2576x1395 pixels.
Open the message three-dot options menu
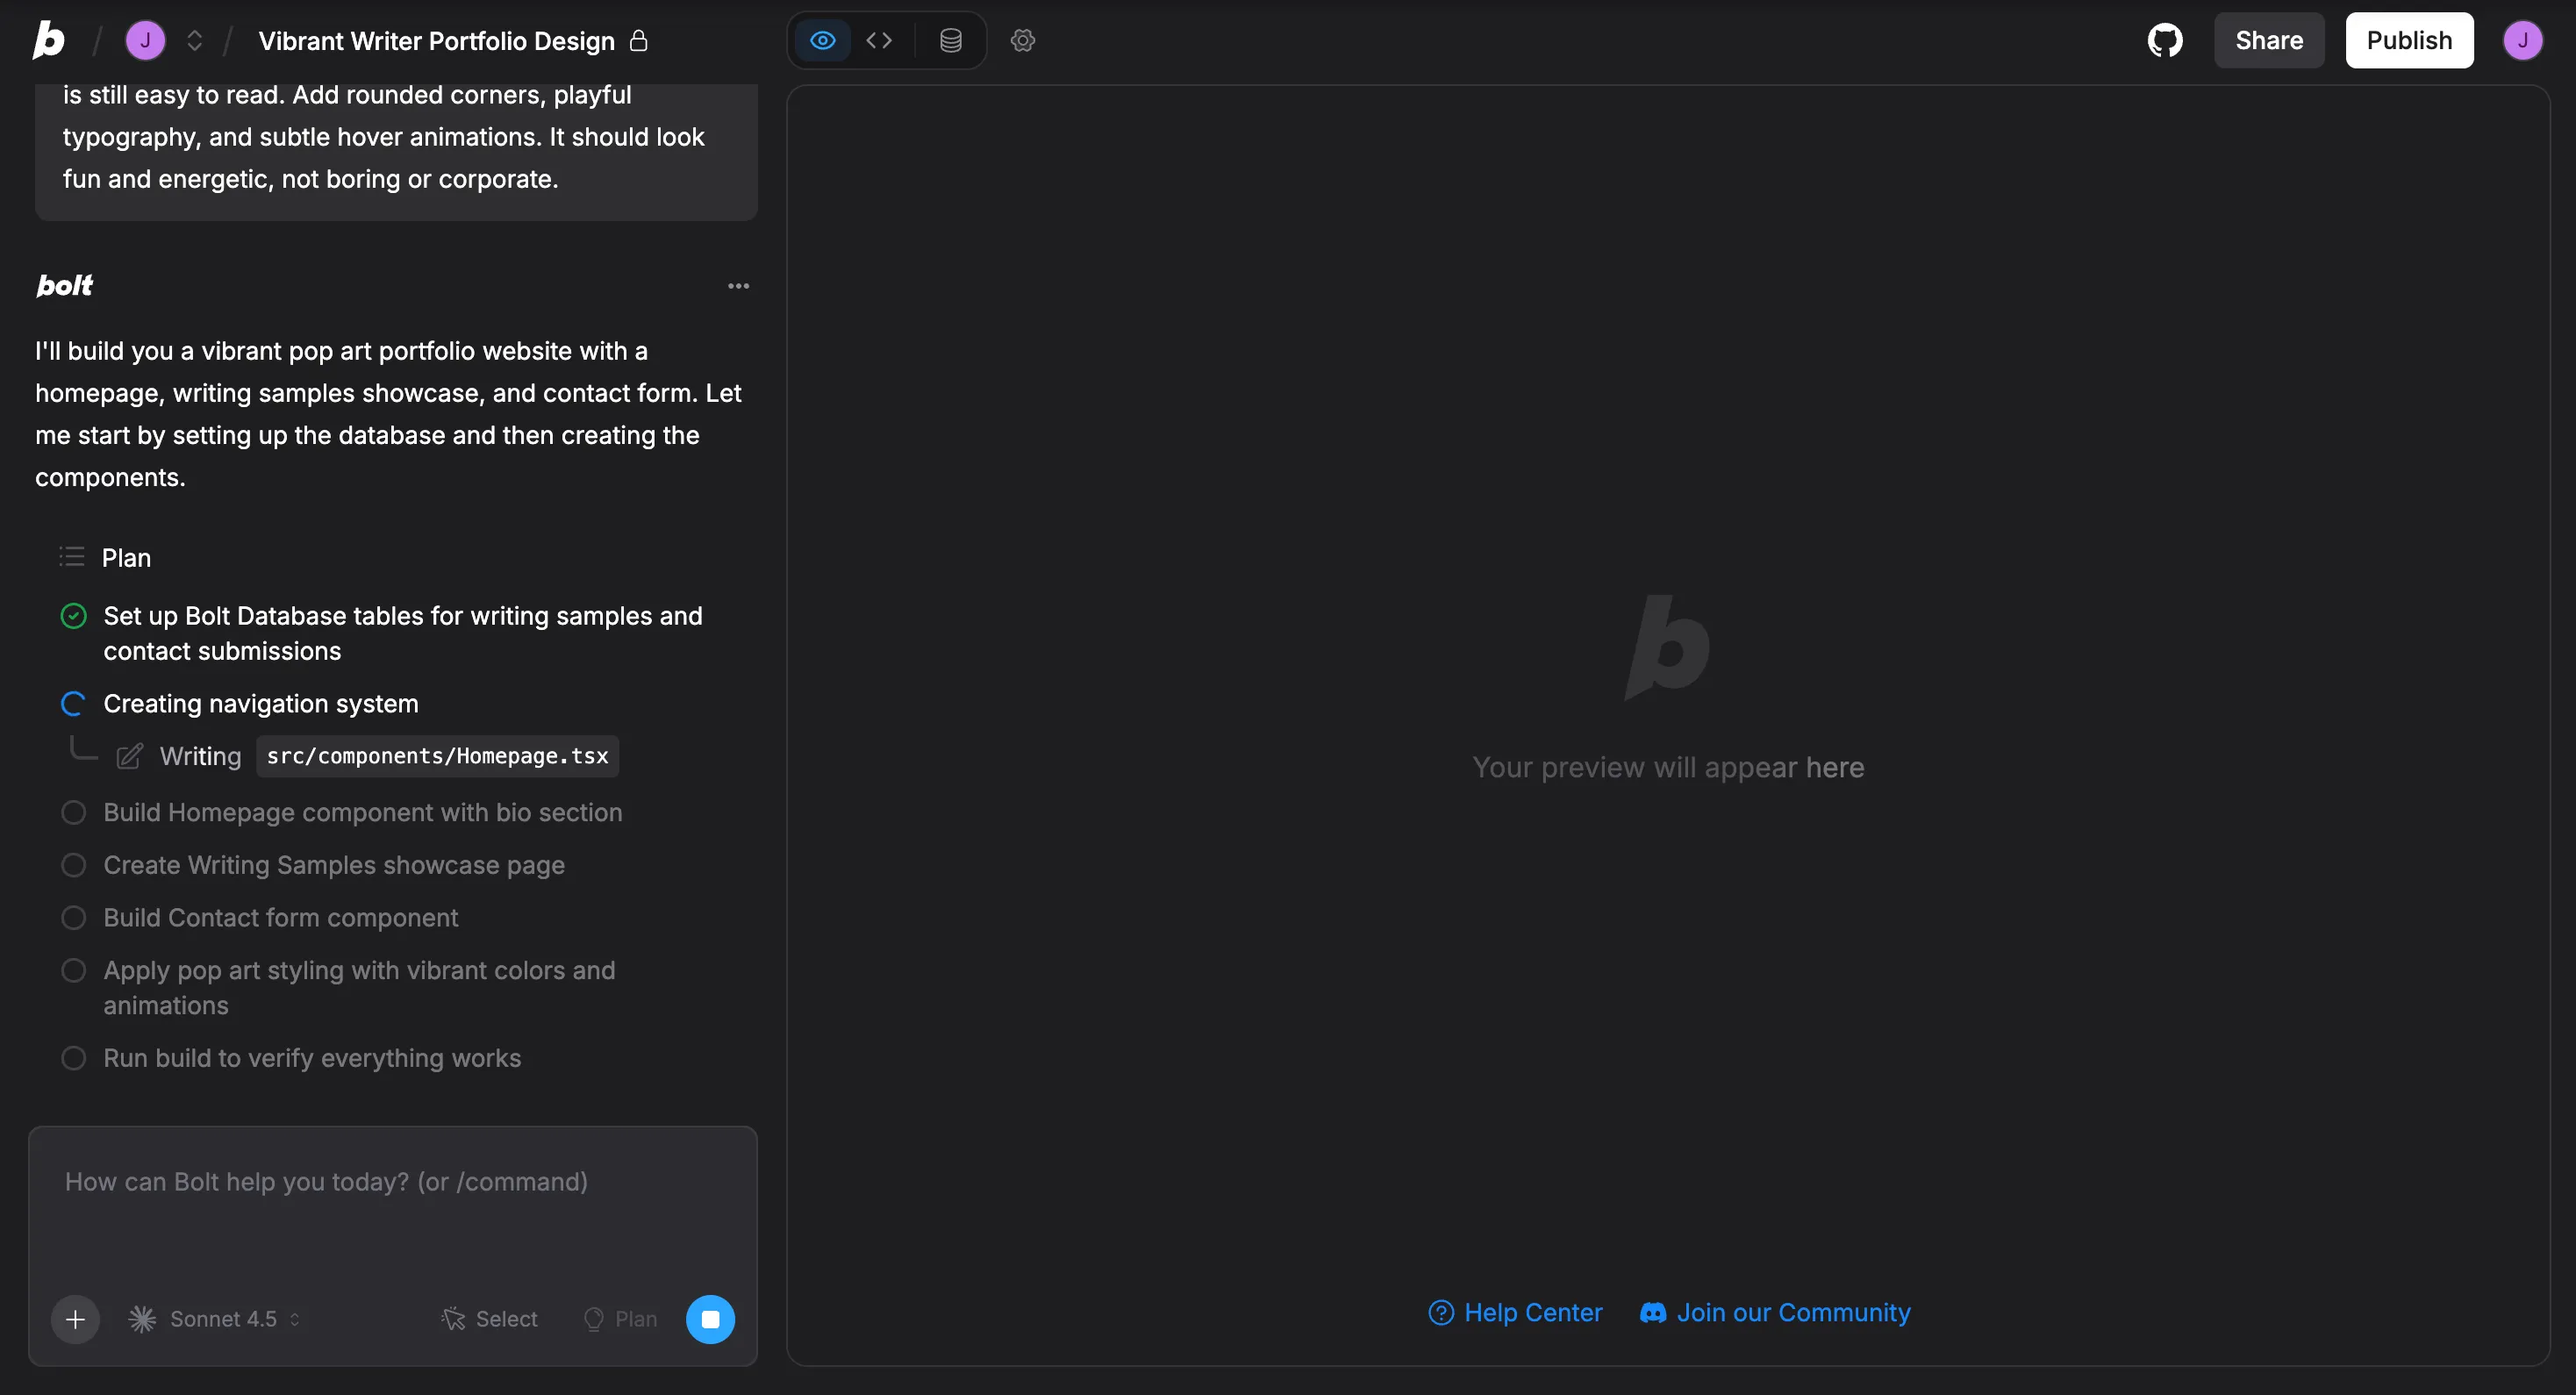[738, 286]
